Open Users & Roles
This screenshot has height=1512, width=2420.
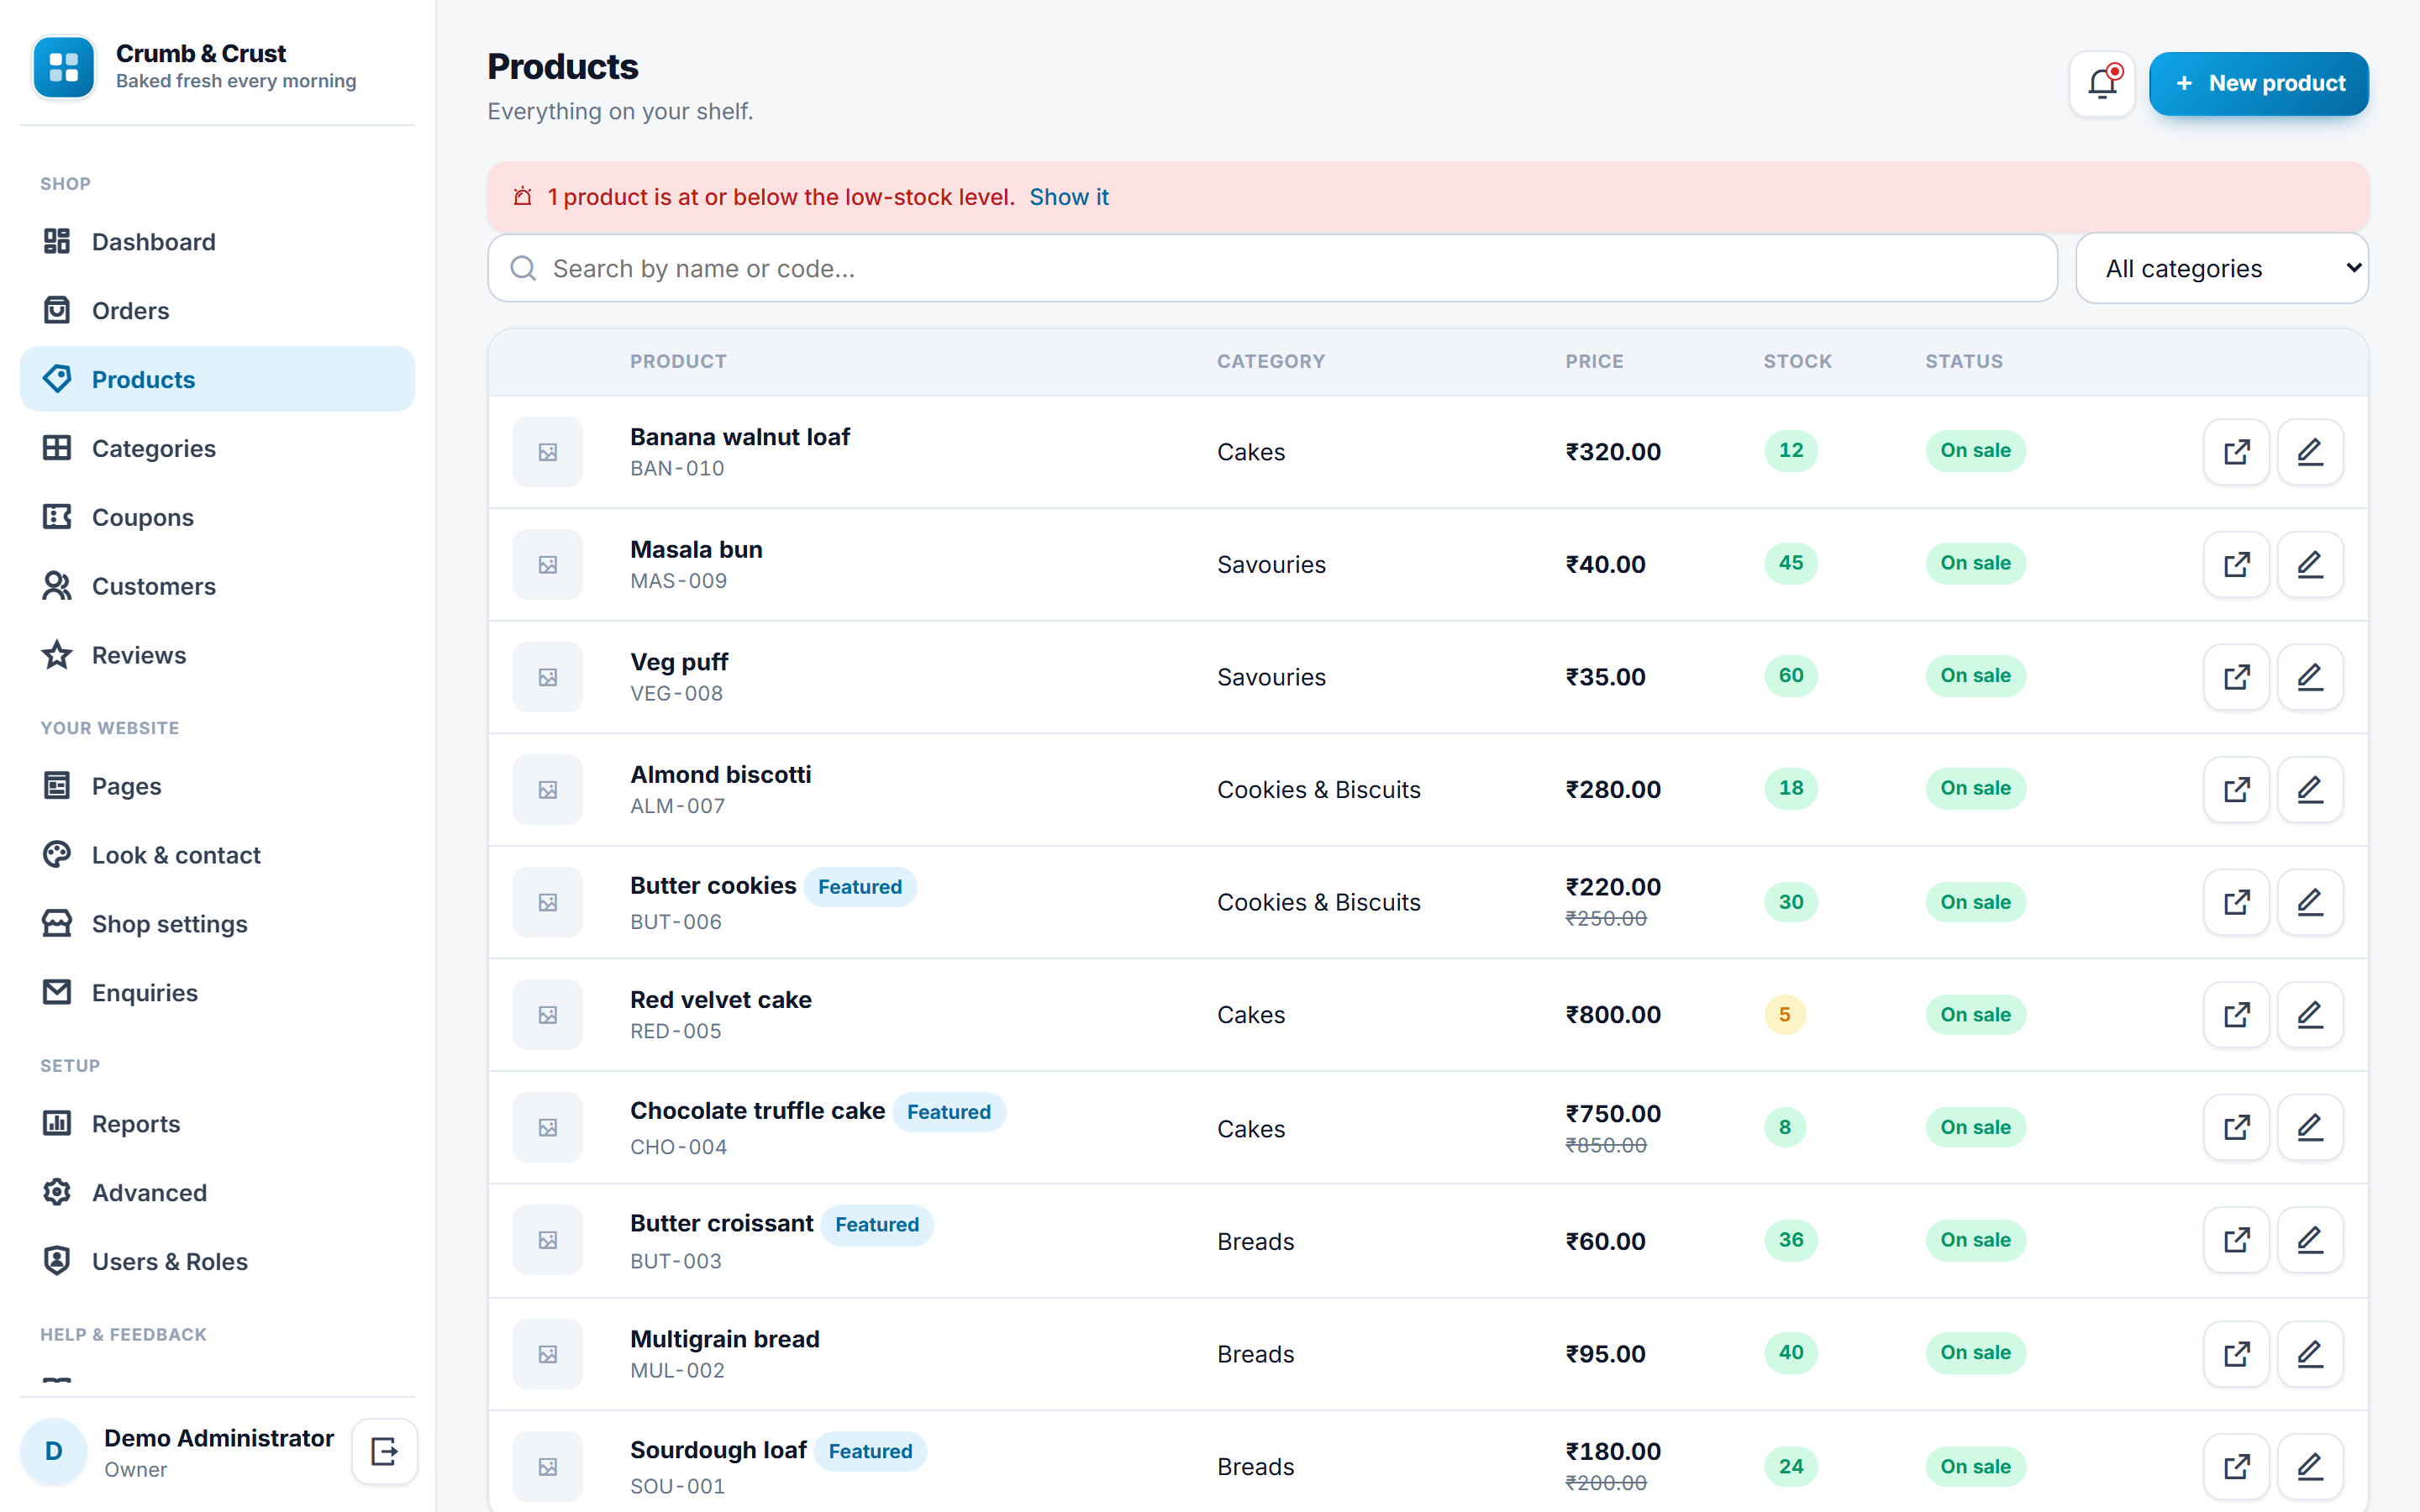pyautogui.click(x=217, y=1262)
